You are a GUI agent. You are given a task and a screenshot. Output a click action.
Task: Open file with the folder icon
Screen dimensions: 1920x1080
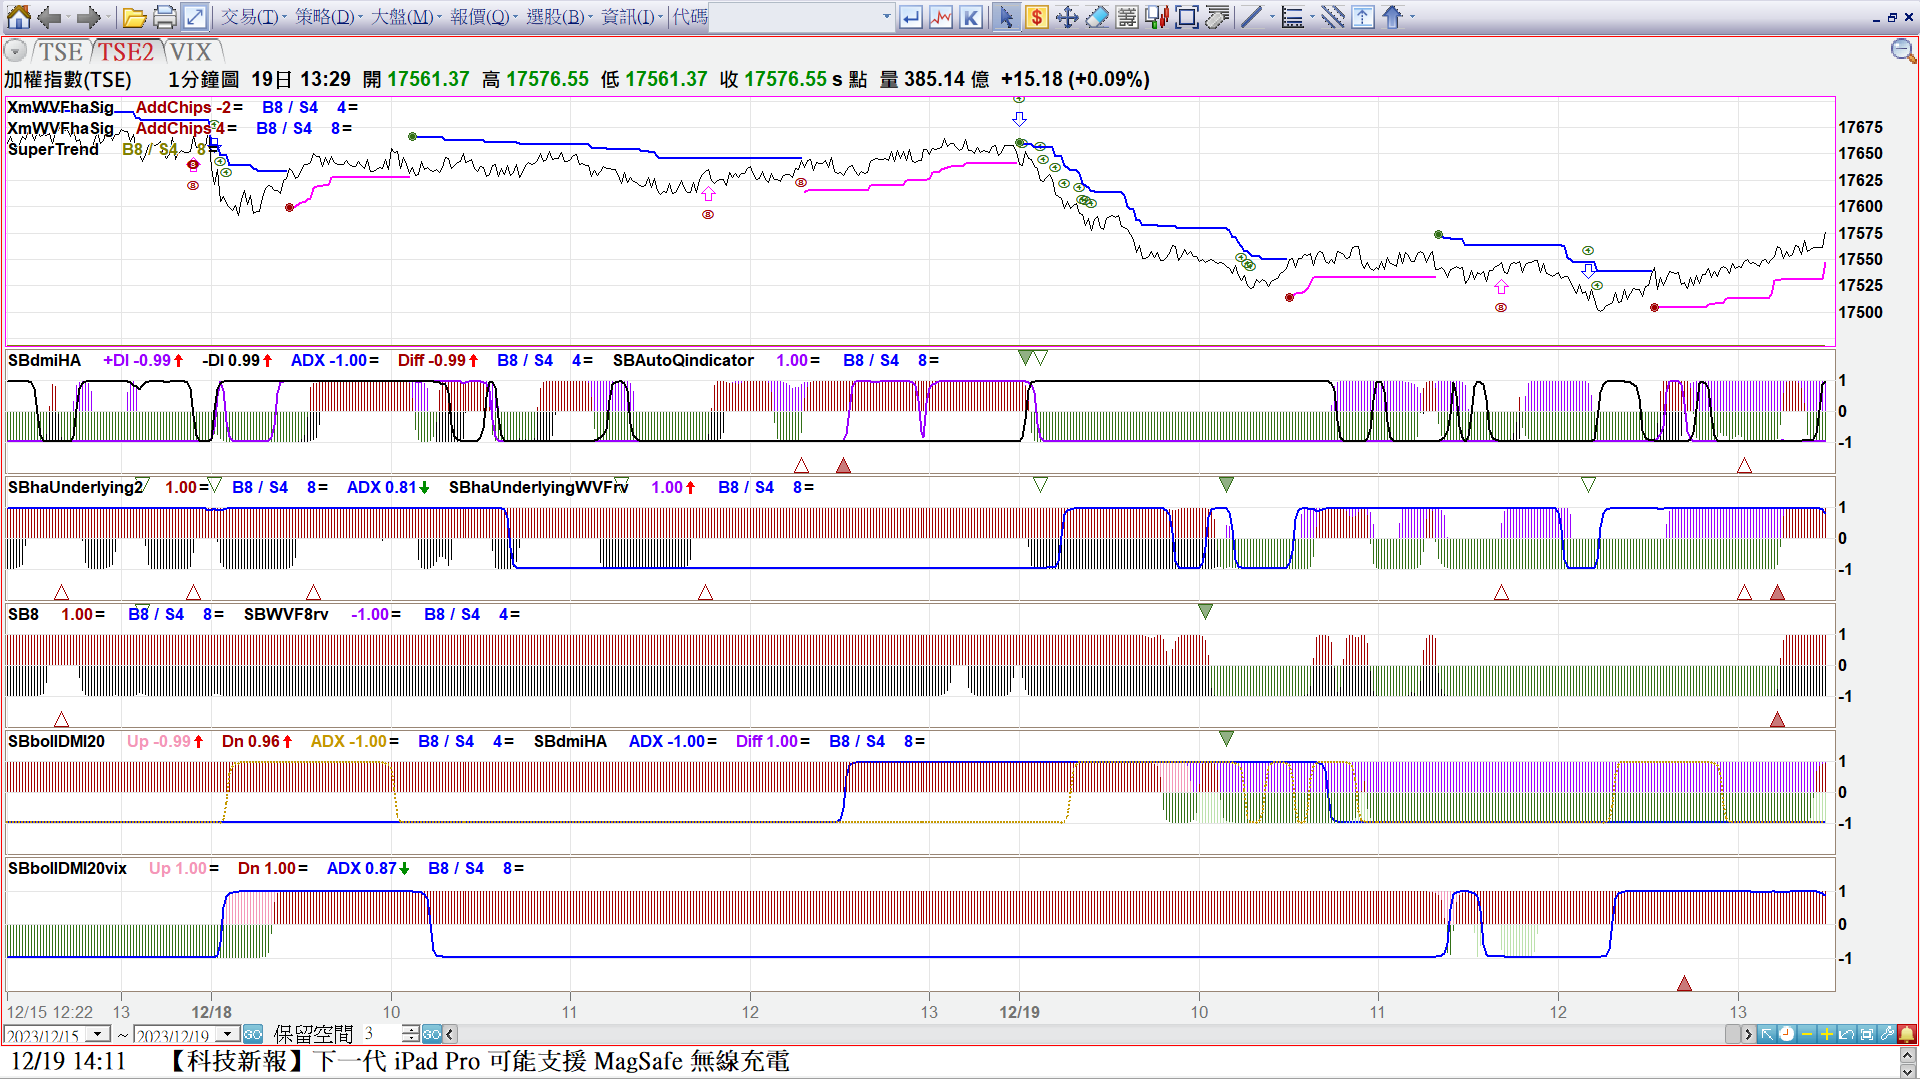click(x=135, y=17)
